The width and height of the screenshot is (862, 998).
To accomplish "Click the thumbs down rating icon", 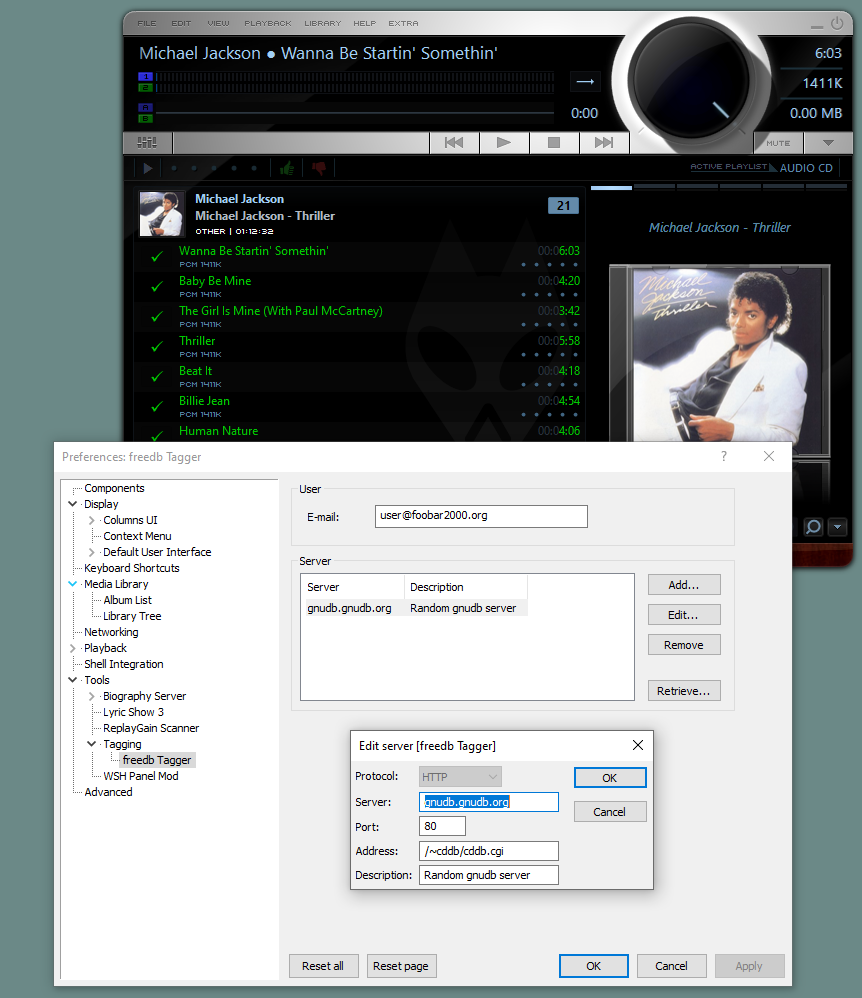I will [x=319, y=168].
